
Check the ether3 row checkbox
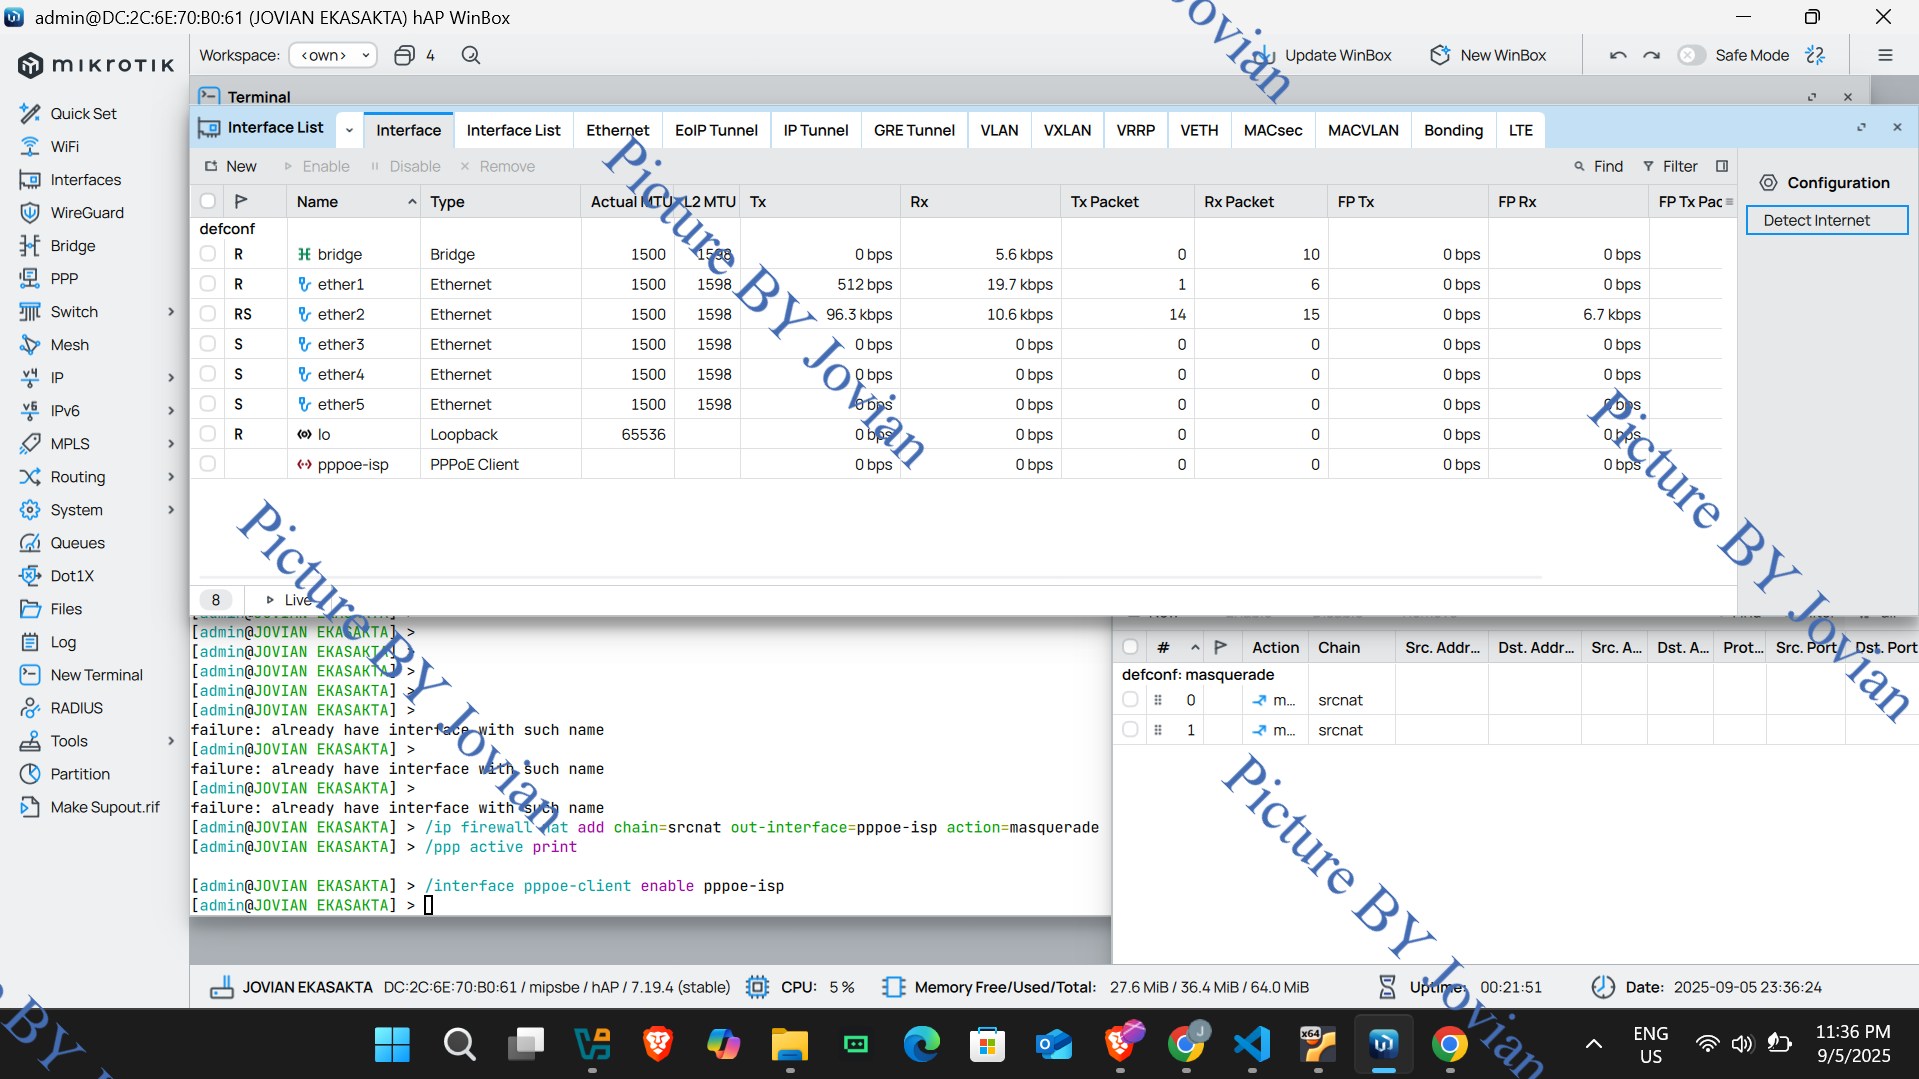pyautogui.click(x=207, y=344)
